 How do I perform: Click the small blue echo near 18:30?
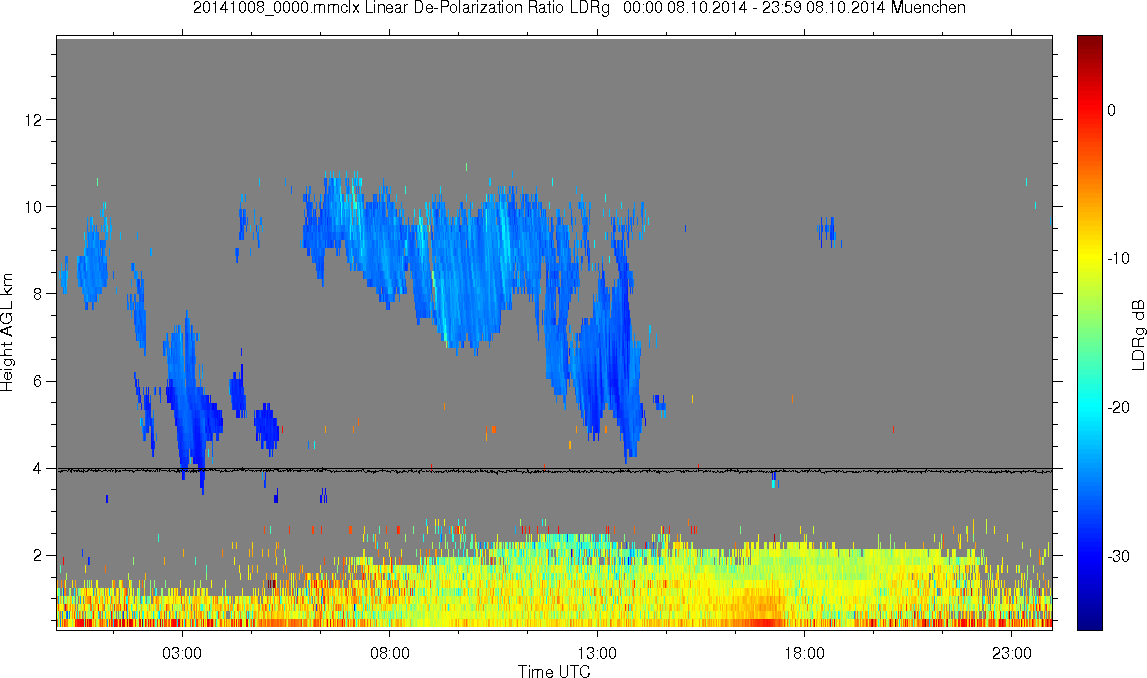coord(828,232)
